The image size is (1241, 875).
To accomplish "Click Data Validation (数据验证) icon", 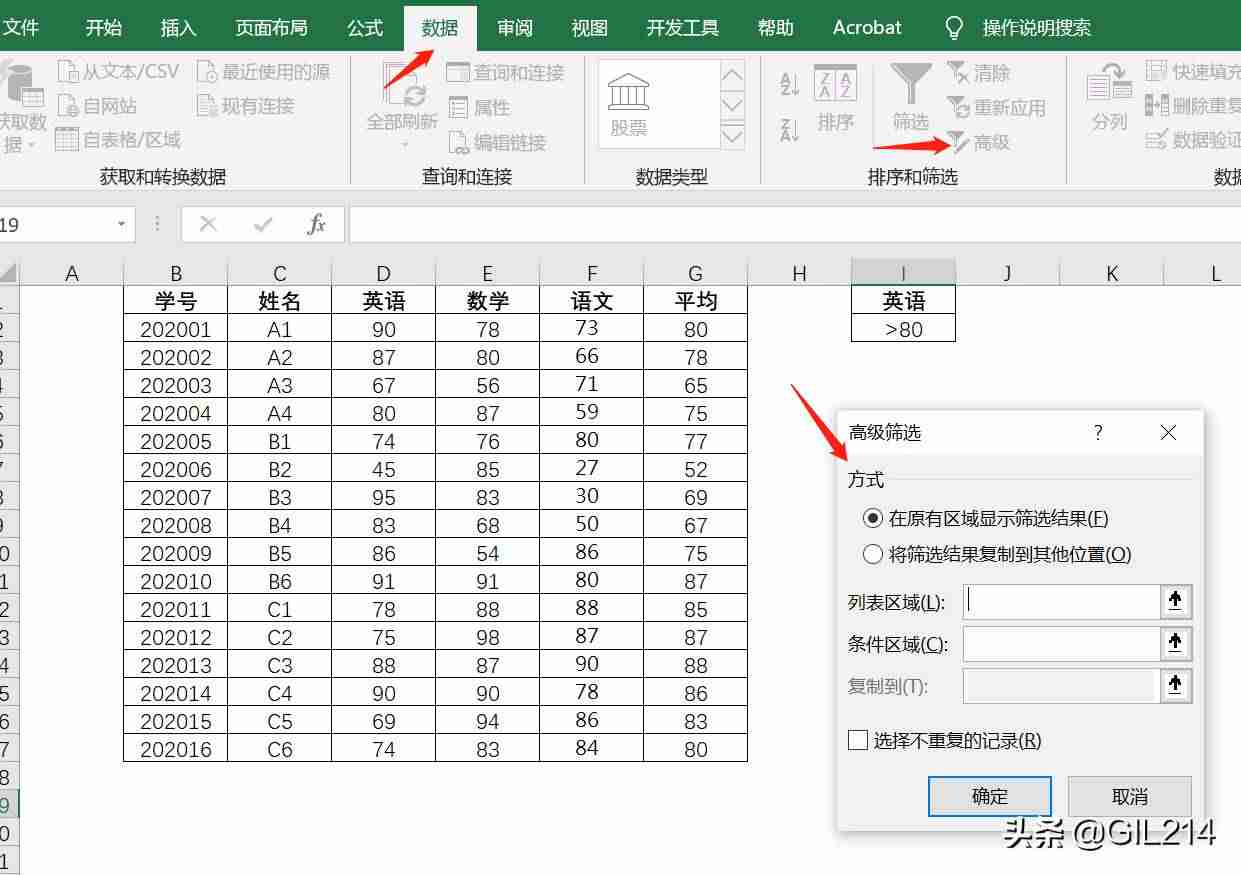I will (1157, 139).
